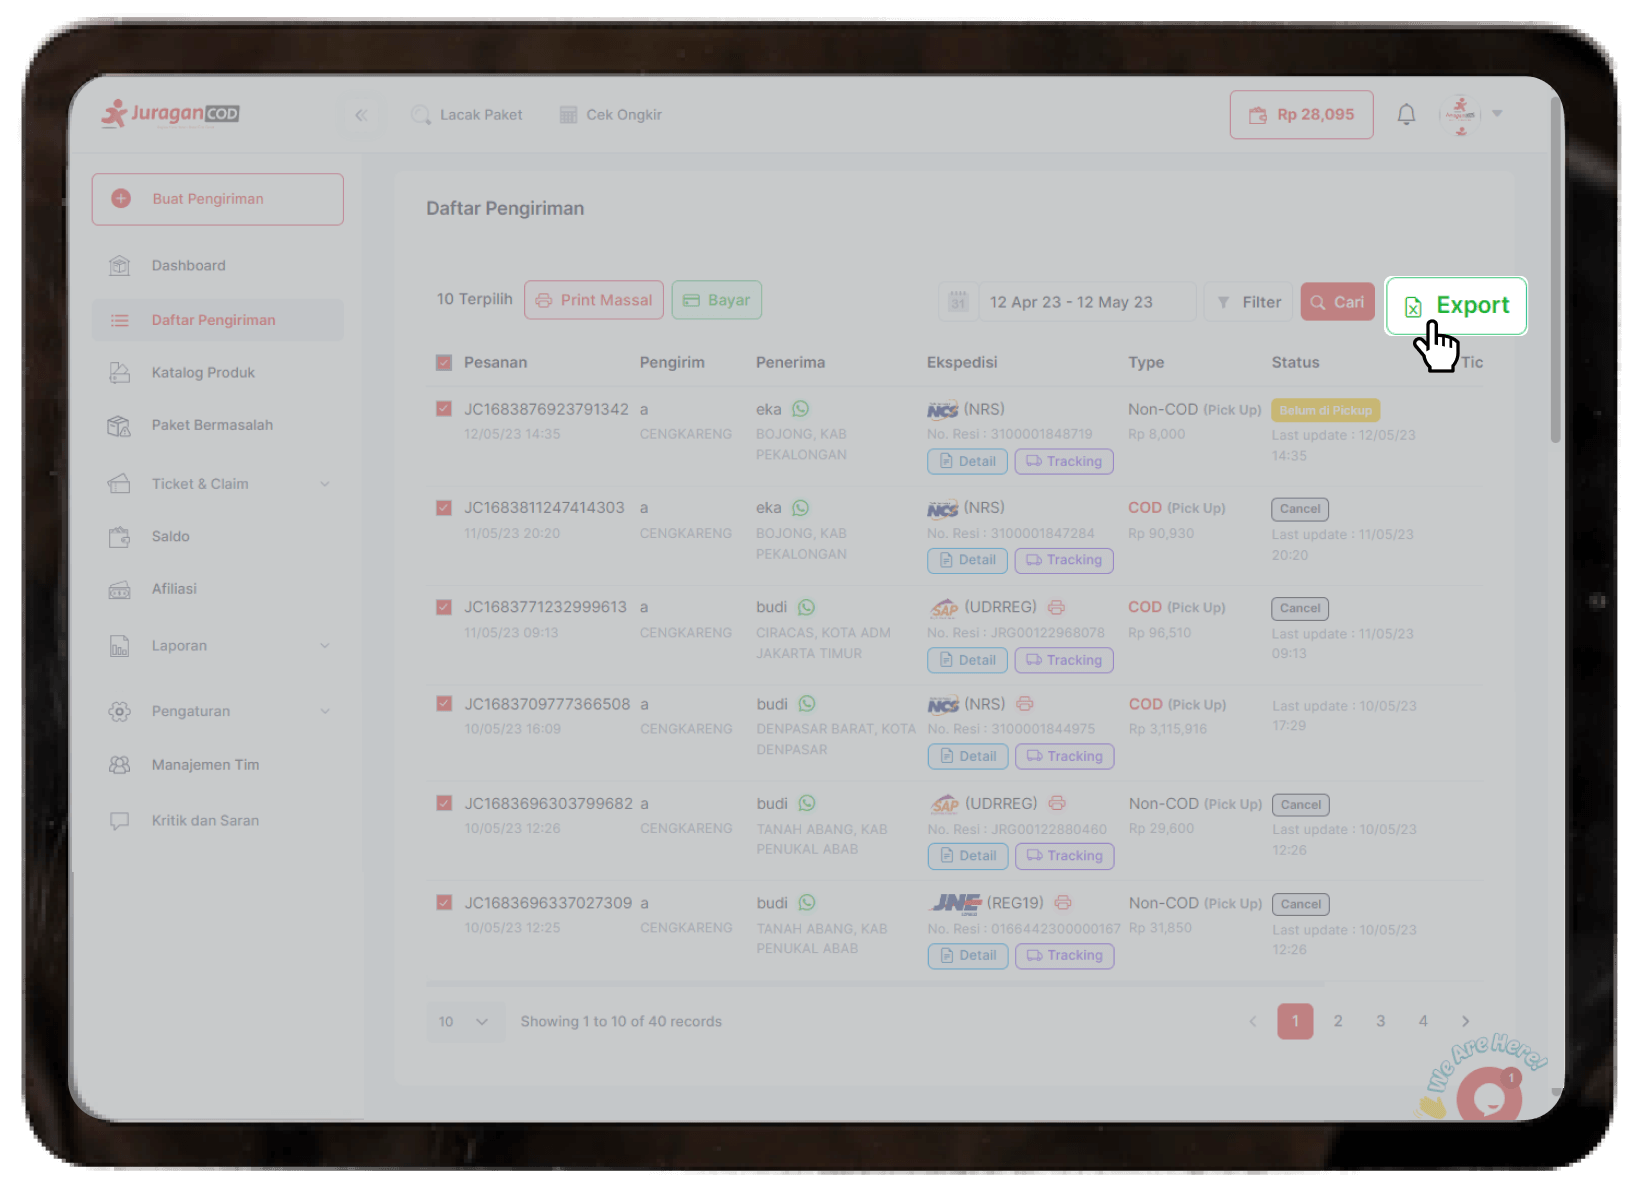Uncheck order JC1683771232999613
Screen dimensions: 1643x1200
point(444,607)
